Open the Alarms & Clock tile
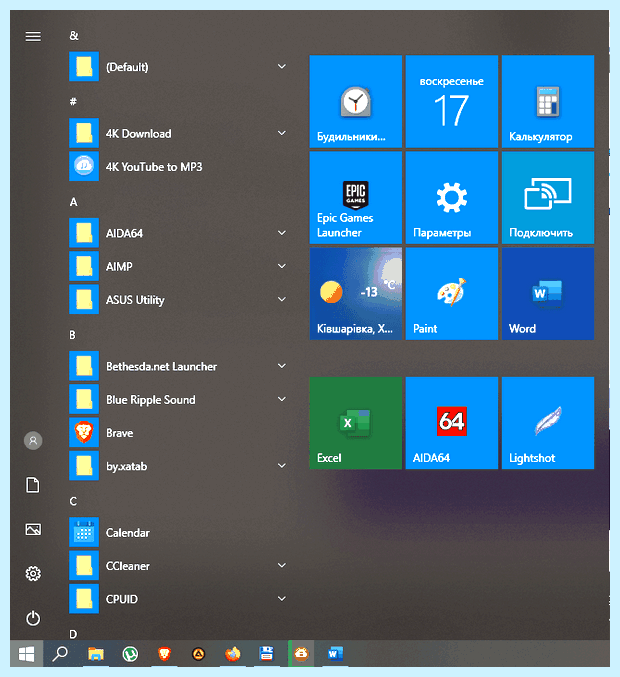This screenshot has height=677, width=620. 355,101
